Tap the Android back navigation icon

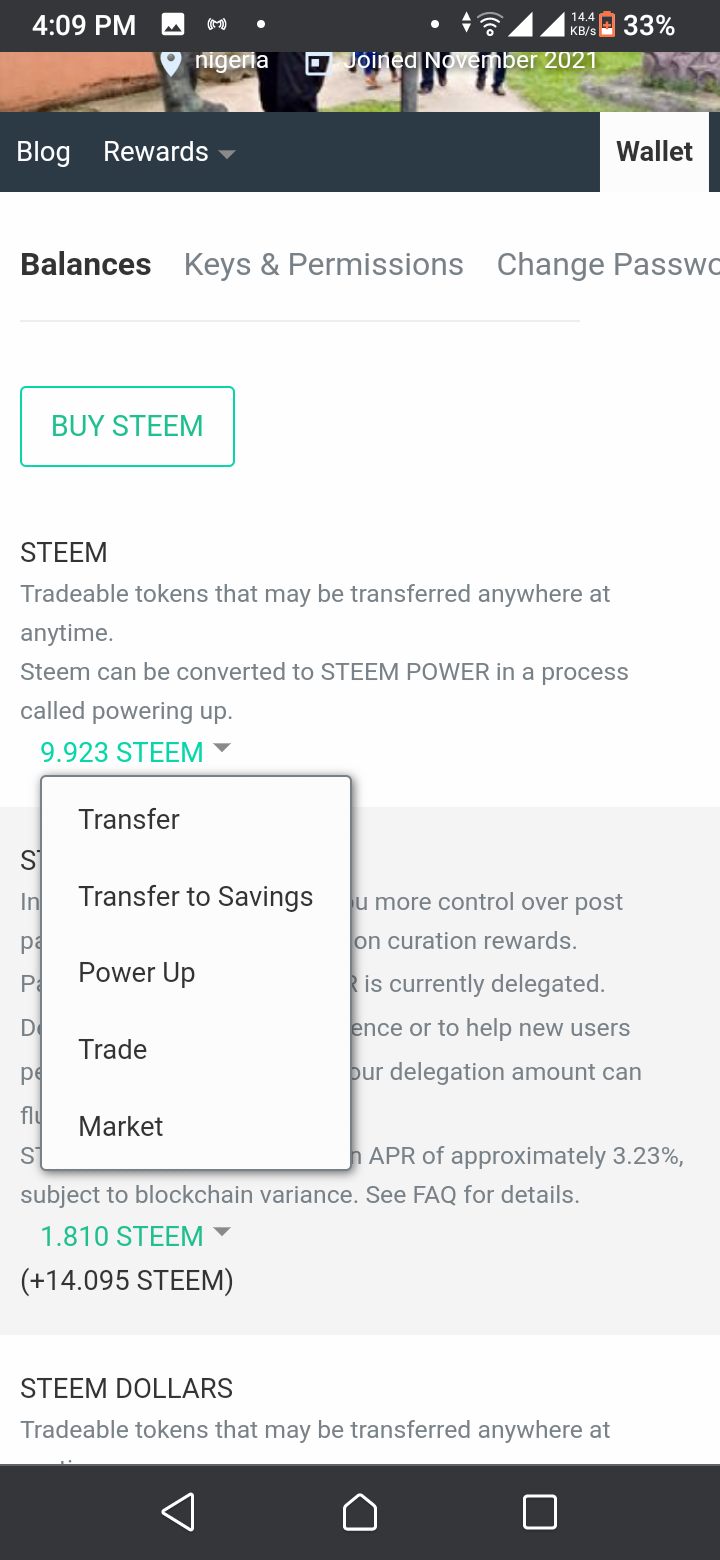(x=178, y=1512)
